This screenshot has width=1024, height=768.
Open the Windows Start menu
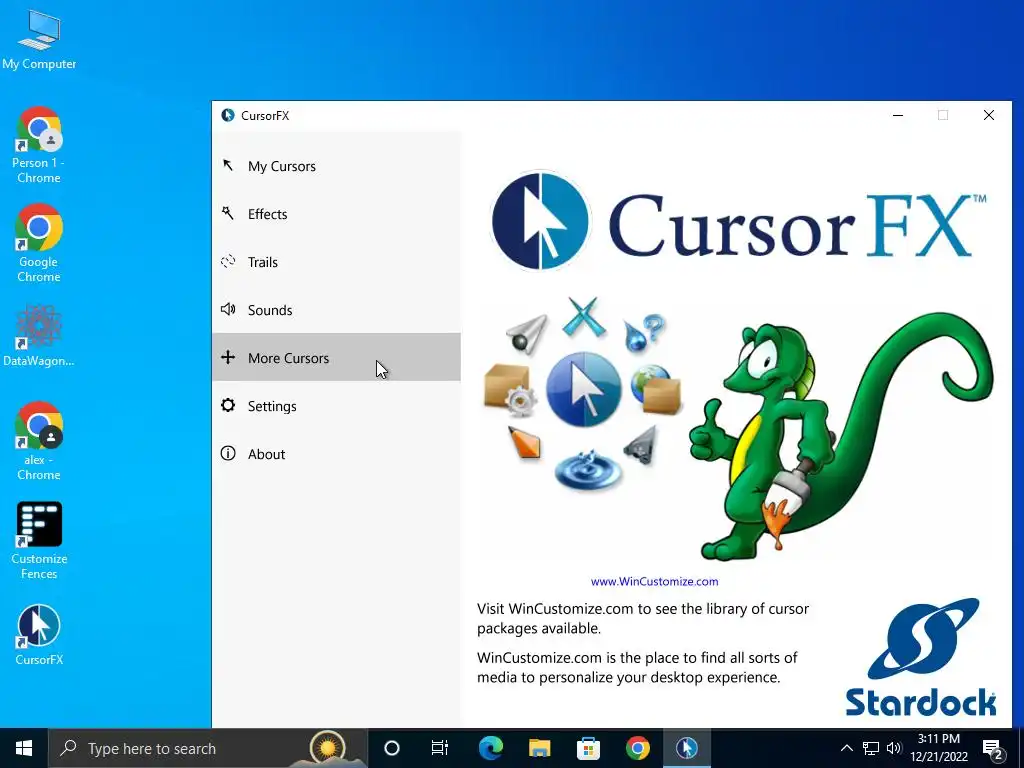(24, 748)
